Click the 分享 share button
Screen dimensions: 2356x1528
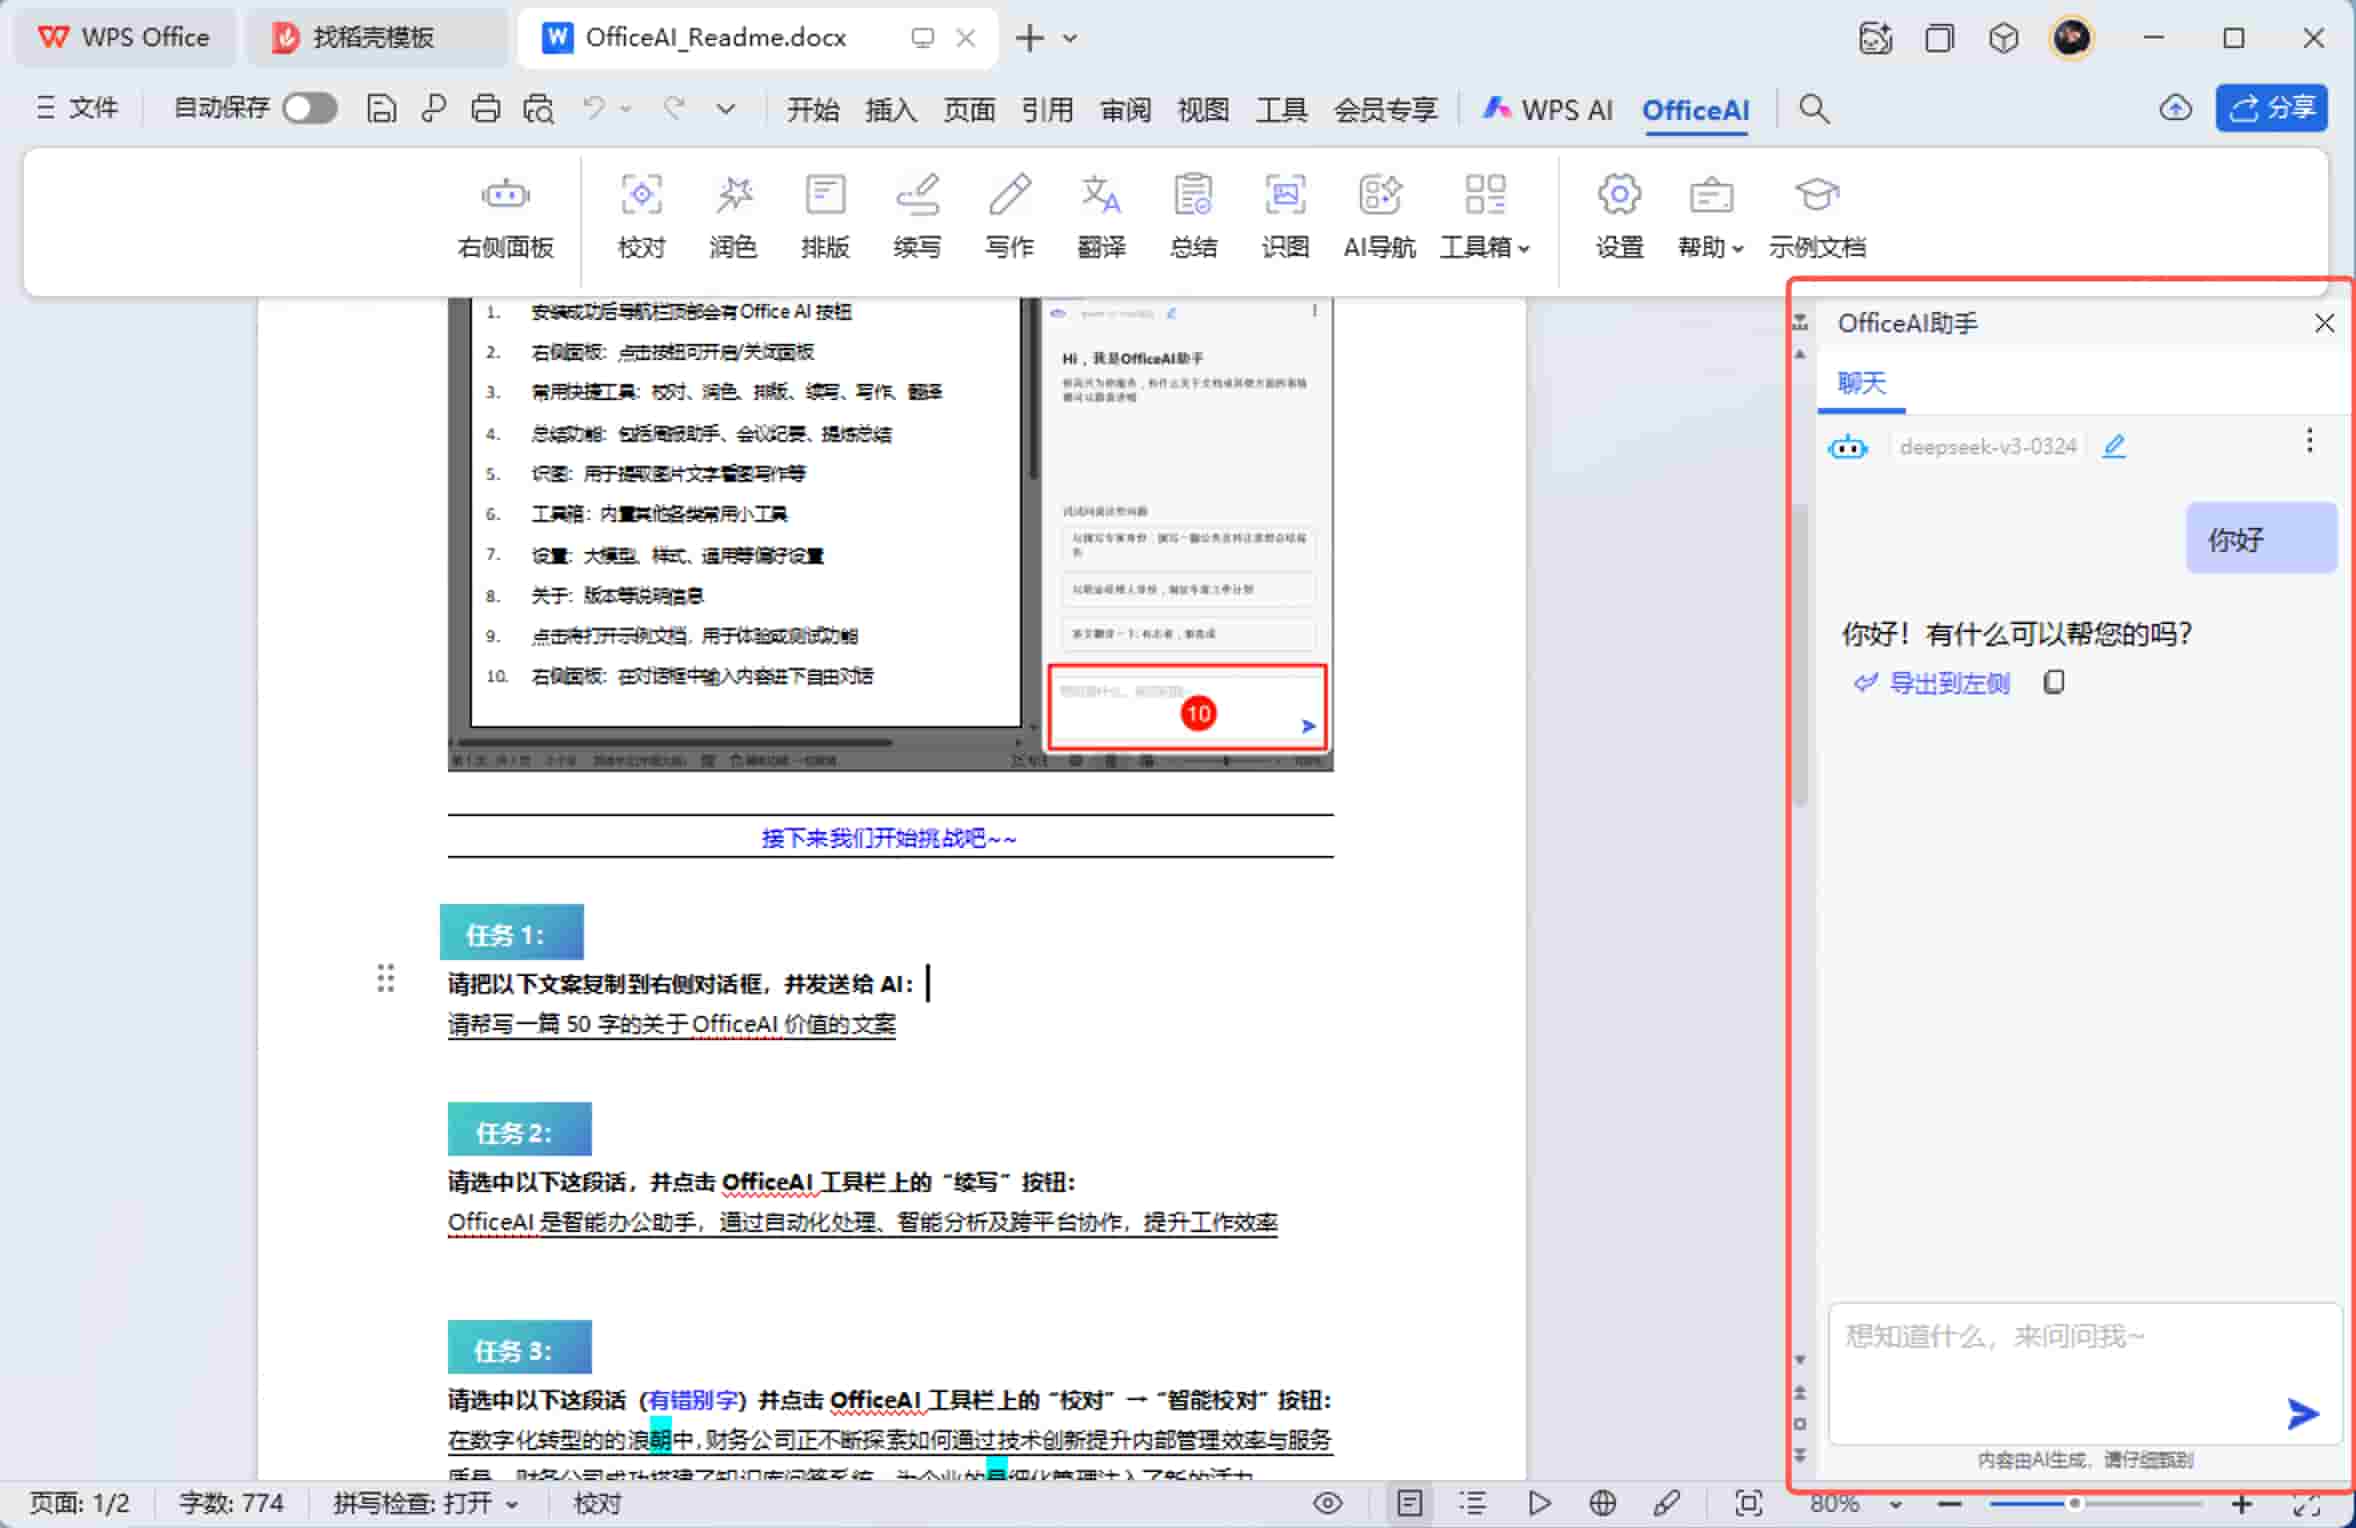coord(2271,108)
